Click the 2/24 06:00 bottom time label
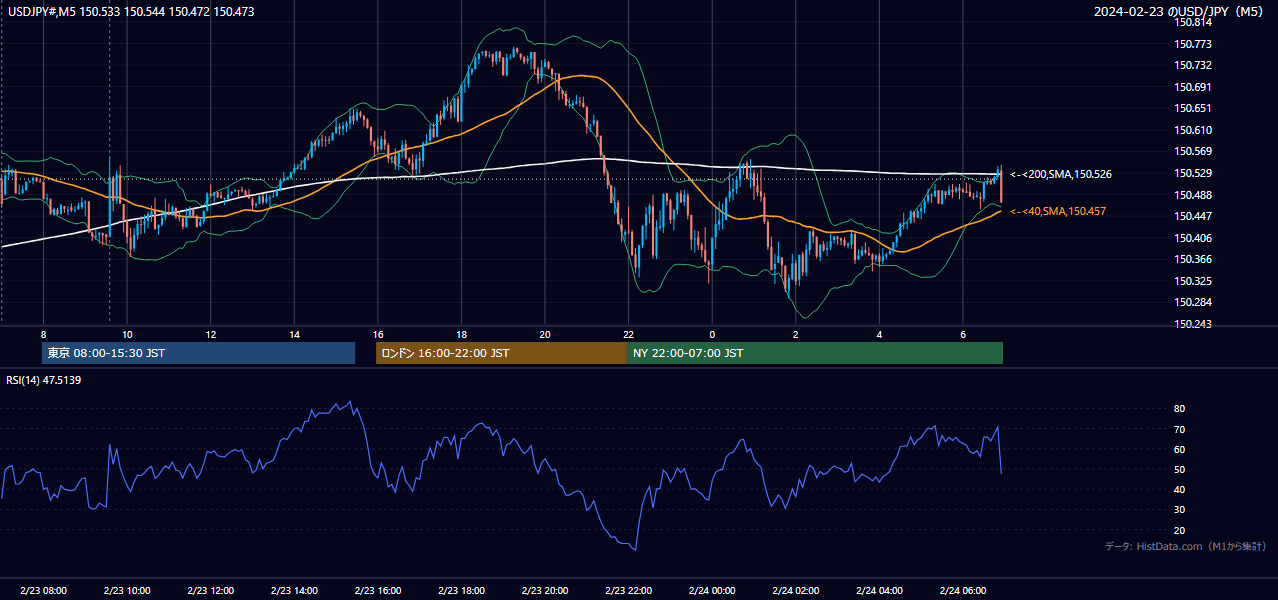This screenshot has height=600, width=1278. pyautogui.click(x=963, y=590)
